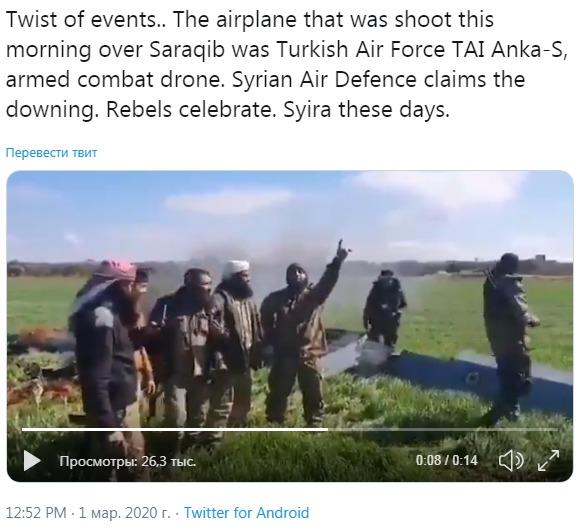
Task: Click the 'Просмотры: 26,3 тыс.' view count
Action: point(127,461)
